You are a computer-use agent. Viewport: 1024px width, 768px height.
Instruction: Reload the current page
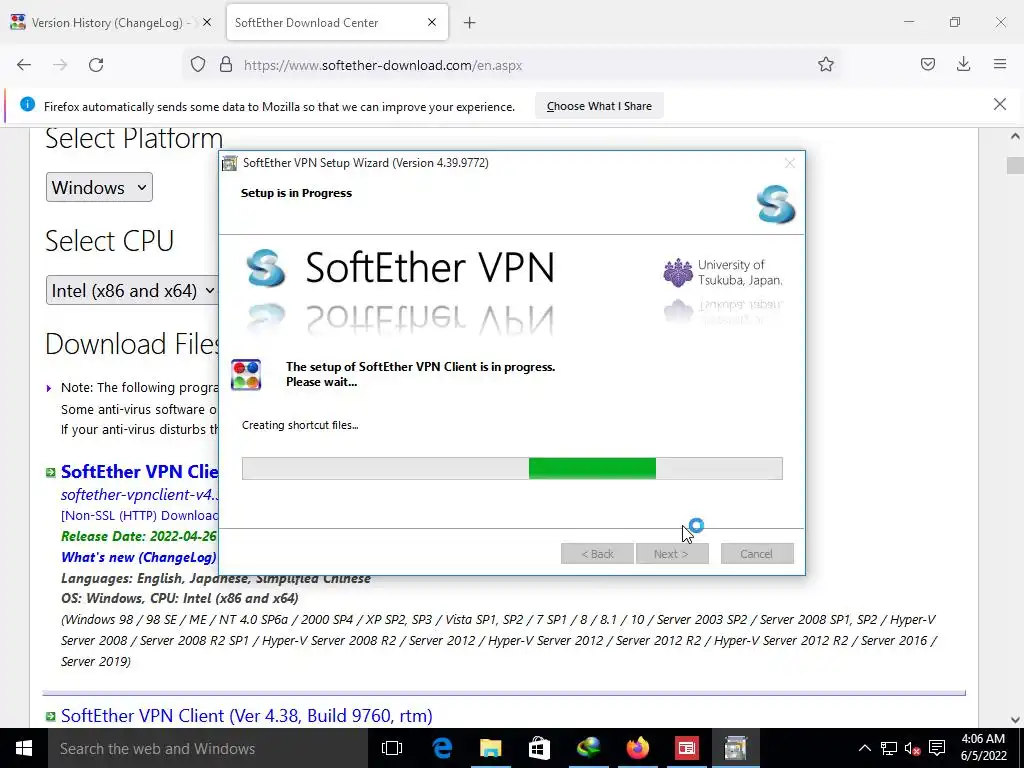point(96,65)
